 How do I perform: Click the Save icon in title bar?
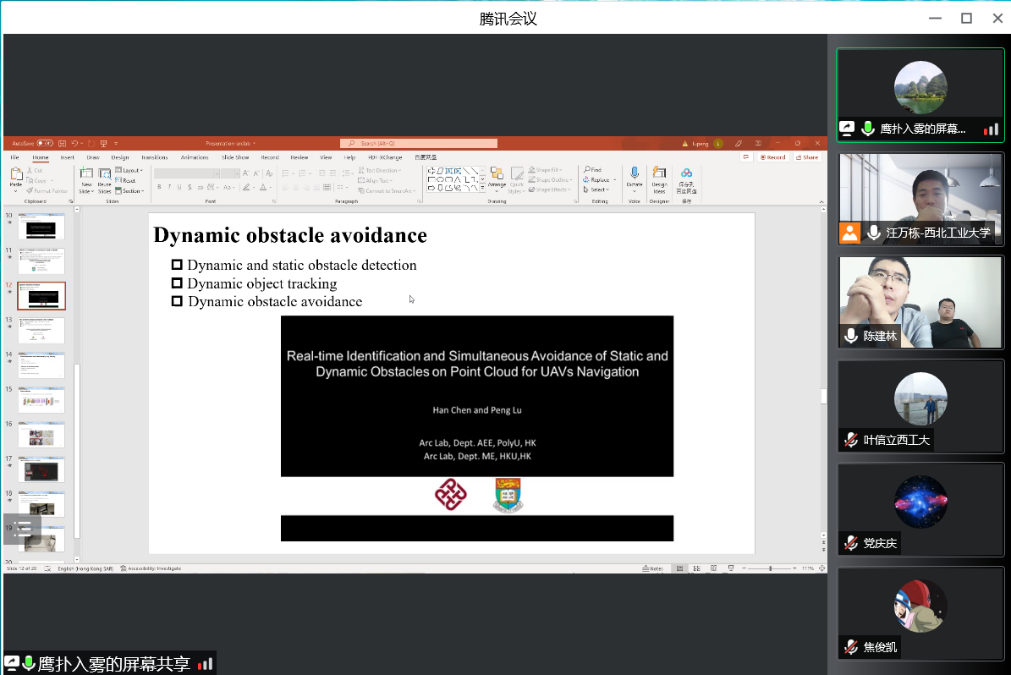(62, 144)
